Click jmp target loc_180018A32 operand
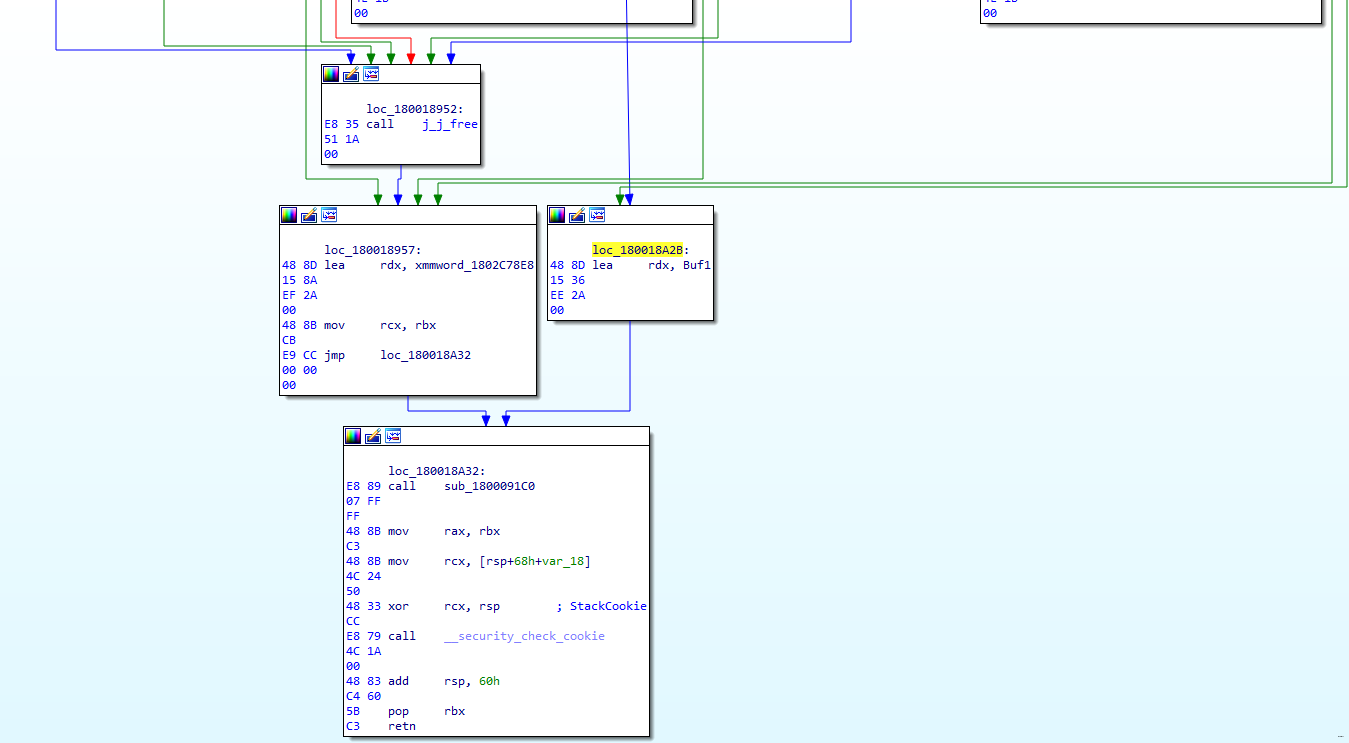Screen dimensions: 1349x743 (x=425, y=355)
